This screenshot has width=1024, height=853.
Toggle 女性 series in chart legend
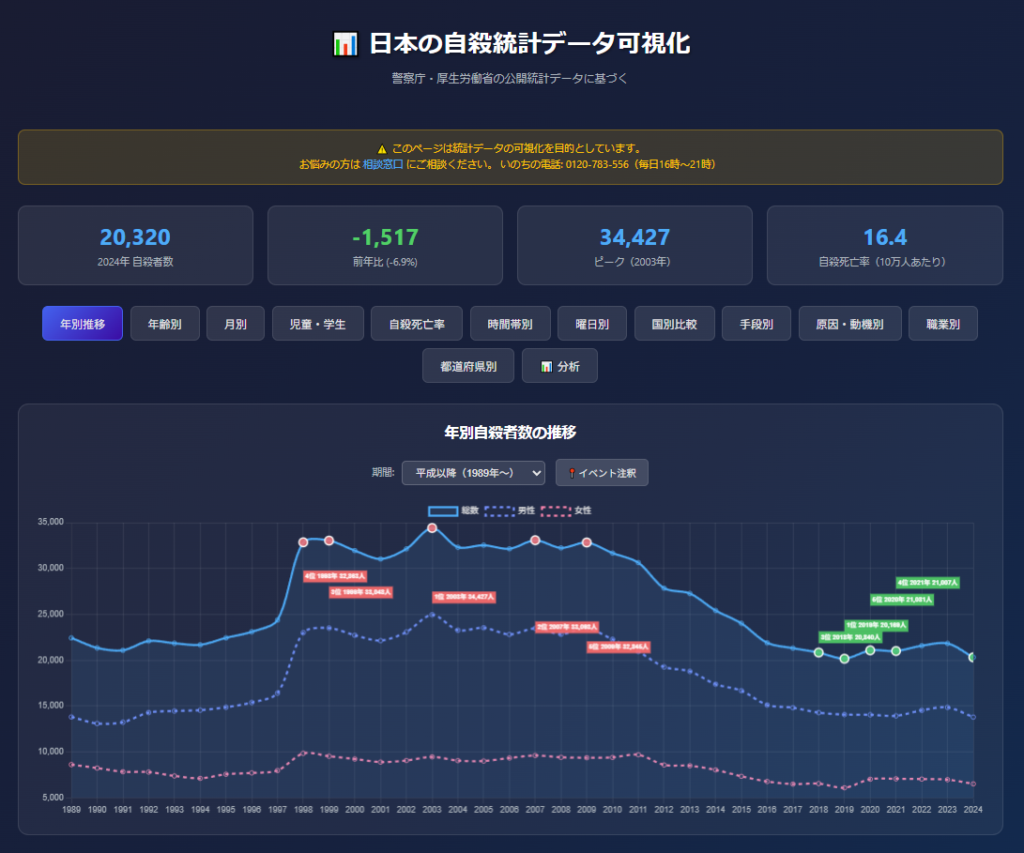(x=566, y=511)
